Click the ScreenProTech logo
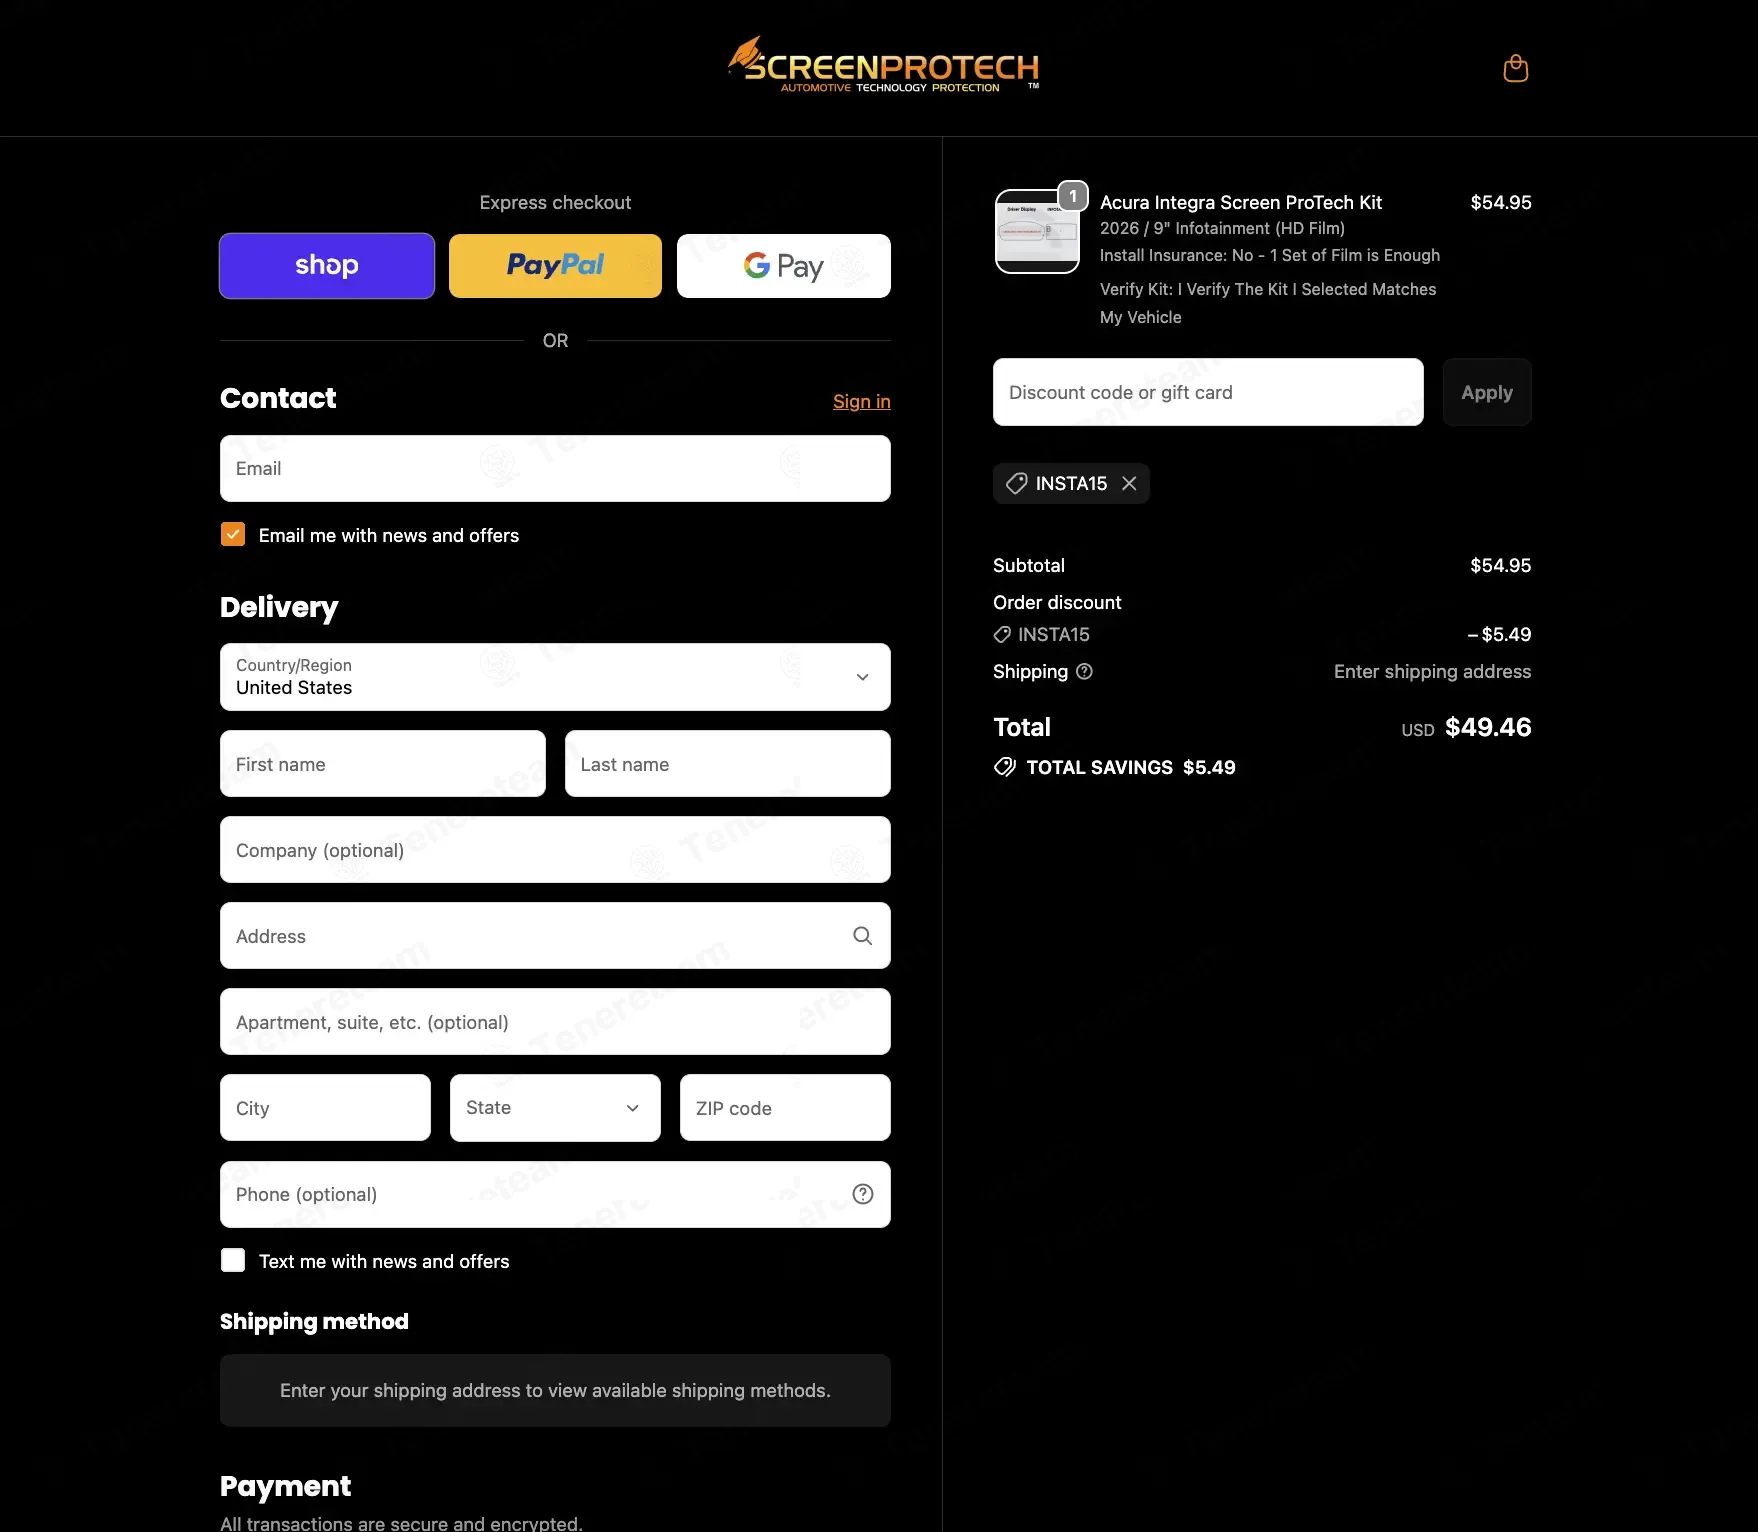Screen dimensions: 1758x1532 (884, 66)
